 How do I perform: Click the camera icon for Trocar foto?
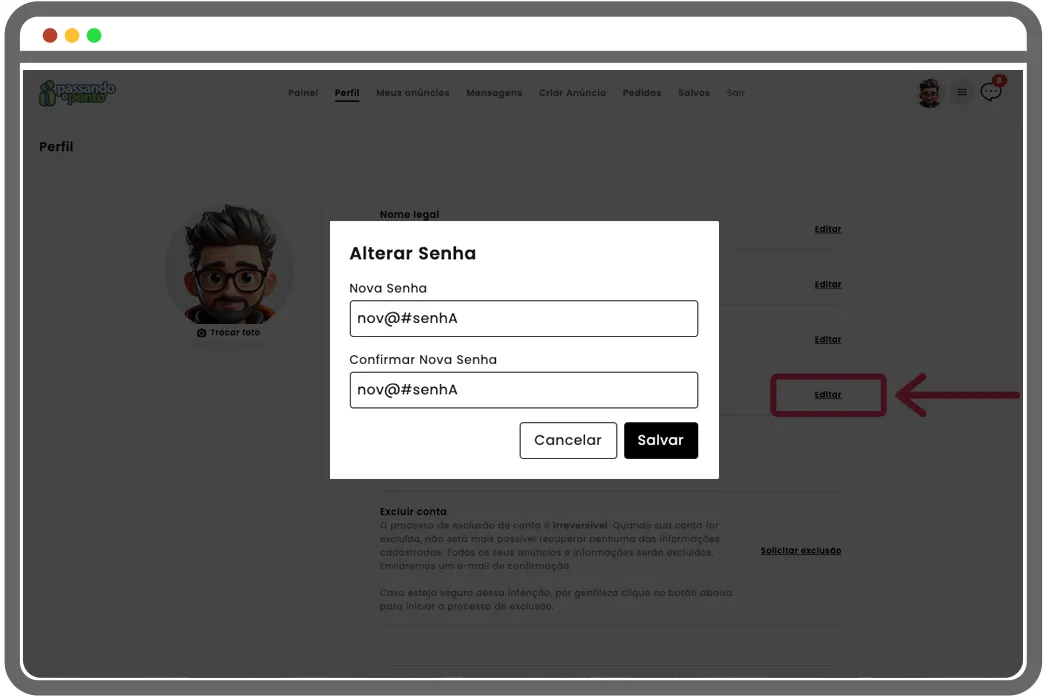(x=202, y=333)
